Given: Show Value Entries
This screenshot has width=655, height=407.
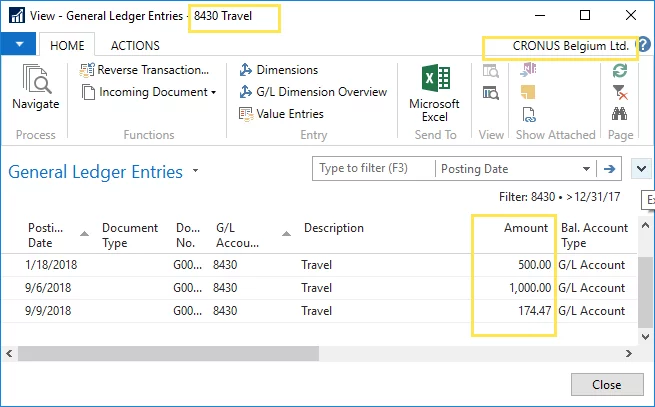Looking at the screenshot, I should 281,114.
